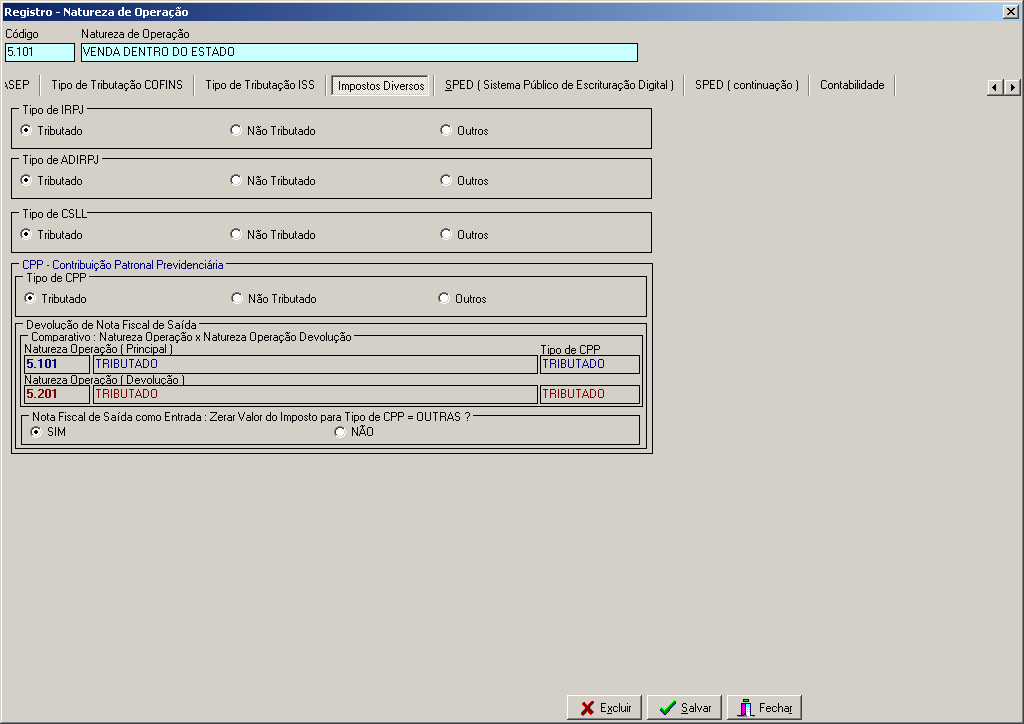Open the SPED Sistema Público tab
1024x724 pixels.
559,85
